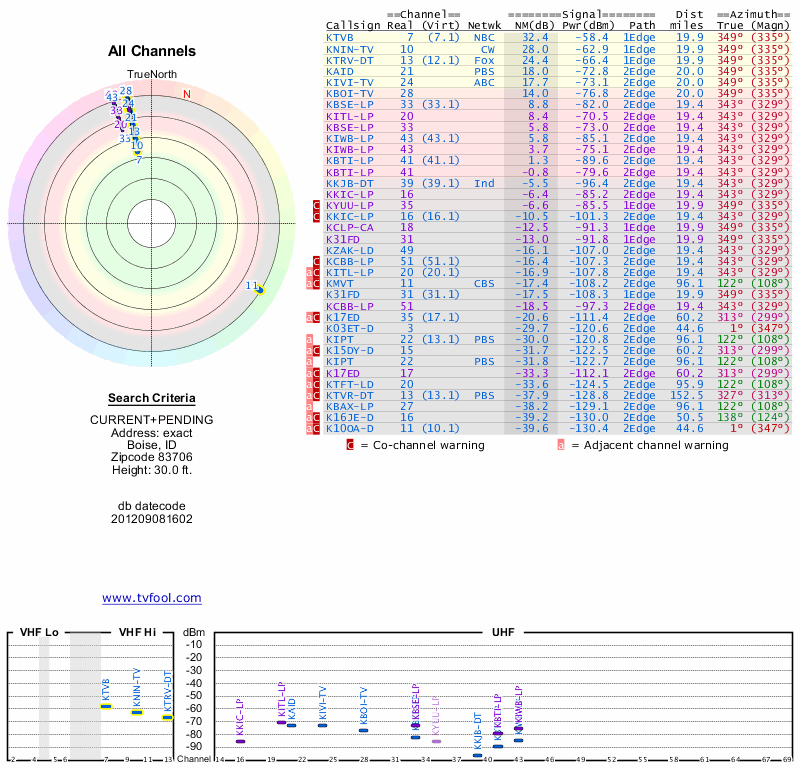Click the warning icon next to K10OA-D
800x768 pixels.
pyautogui.click(x=317, y=428)
